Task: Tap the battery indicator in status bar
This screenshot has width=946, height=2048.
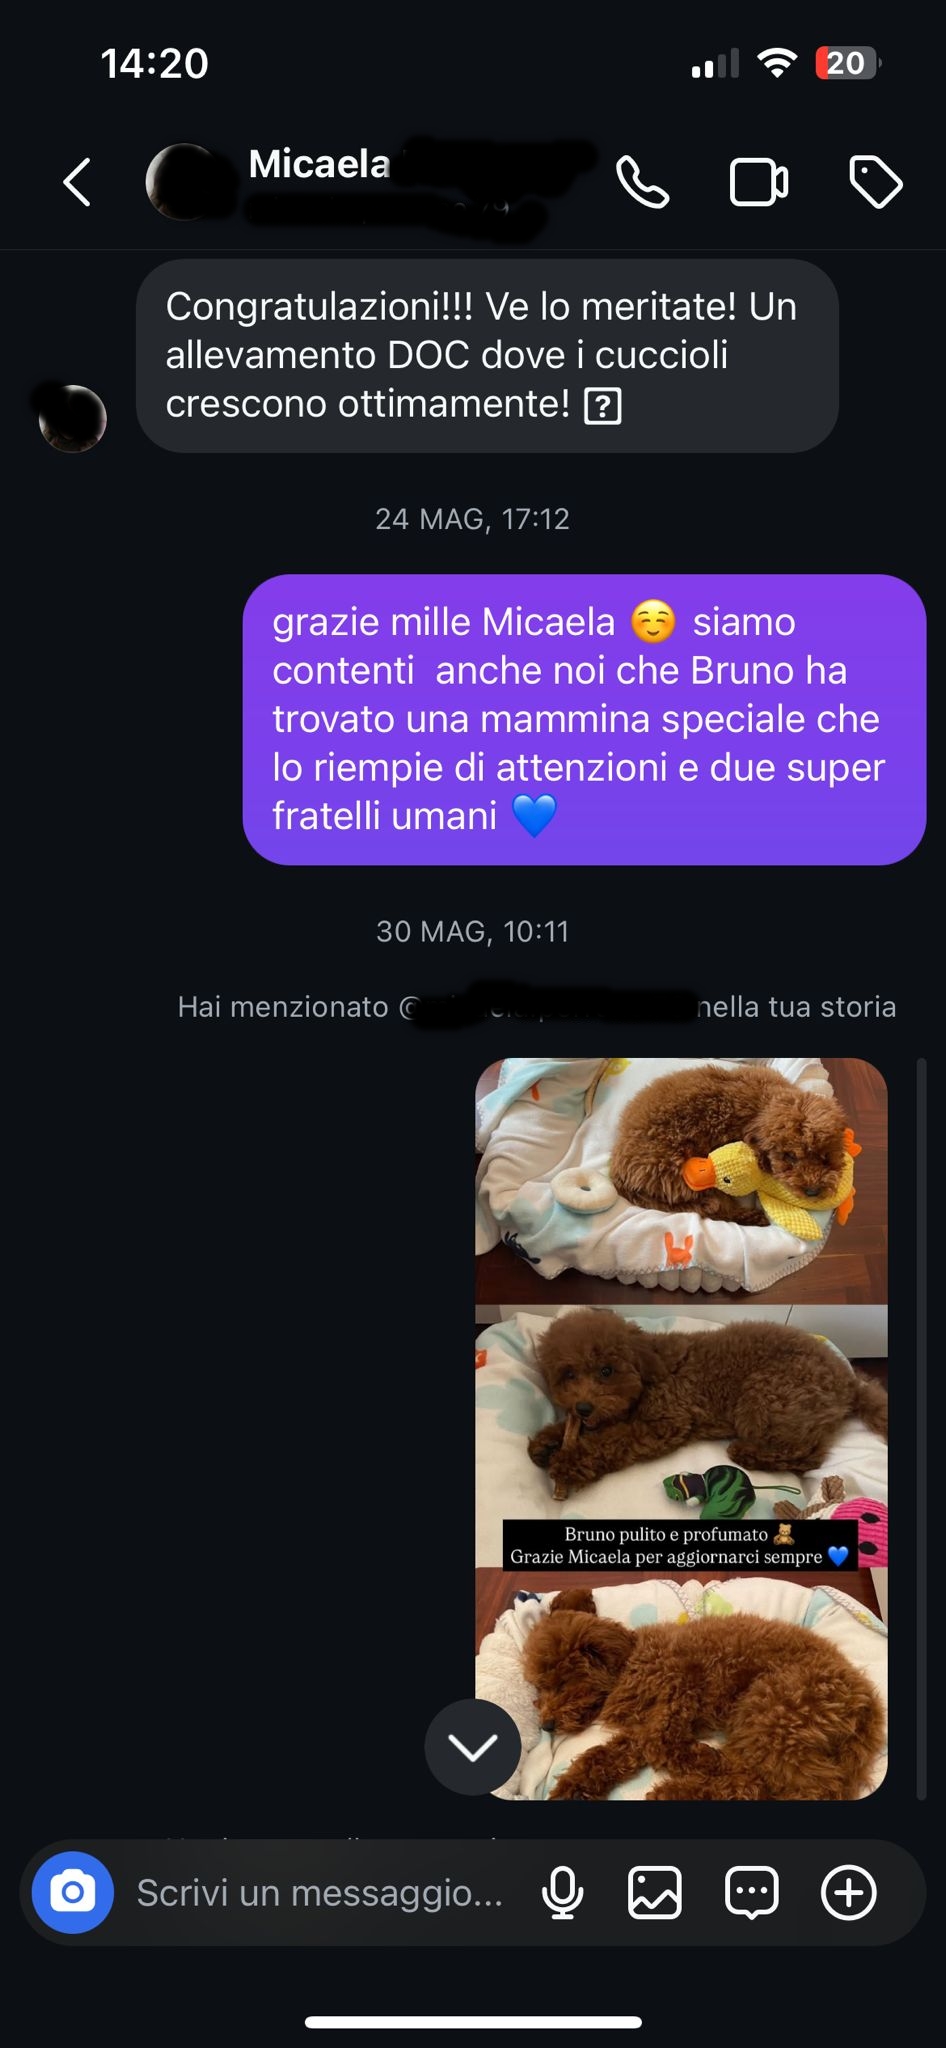Action: pos(847,63)
